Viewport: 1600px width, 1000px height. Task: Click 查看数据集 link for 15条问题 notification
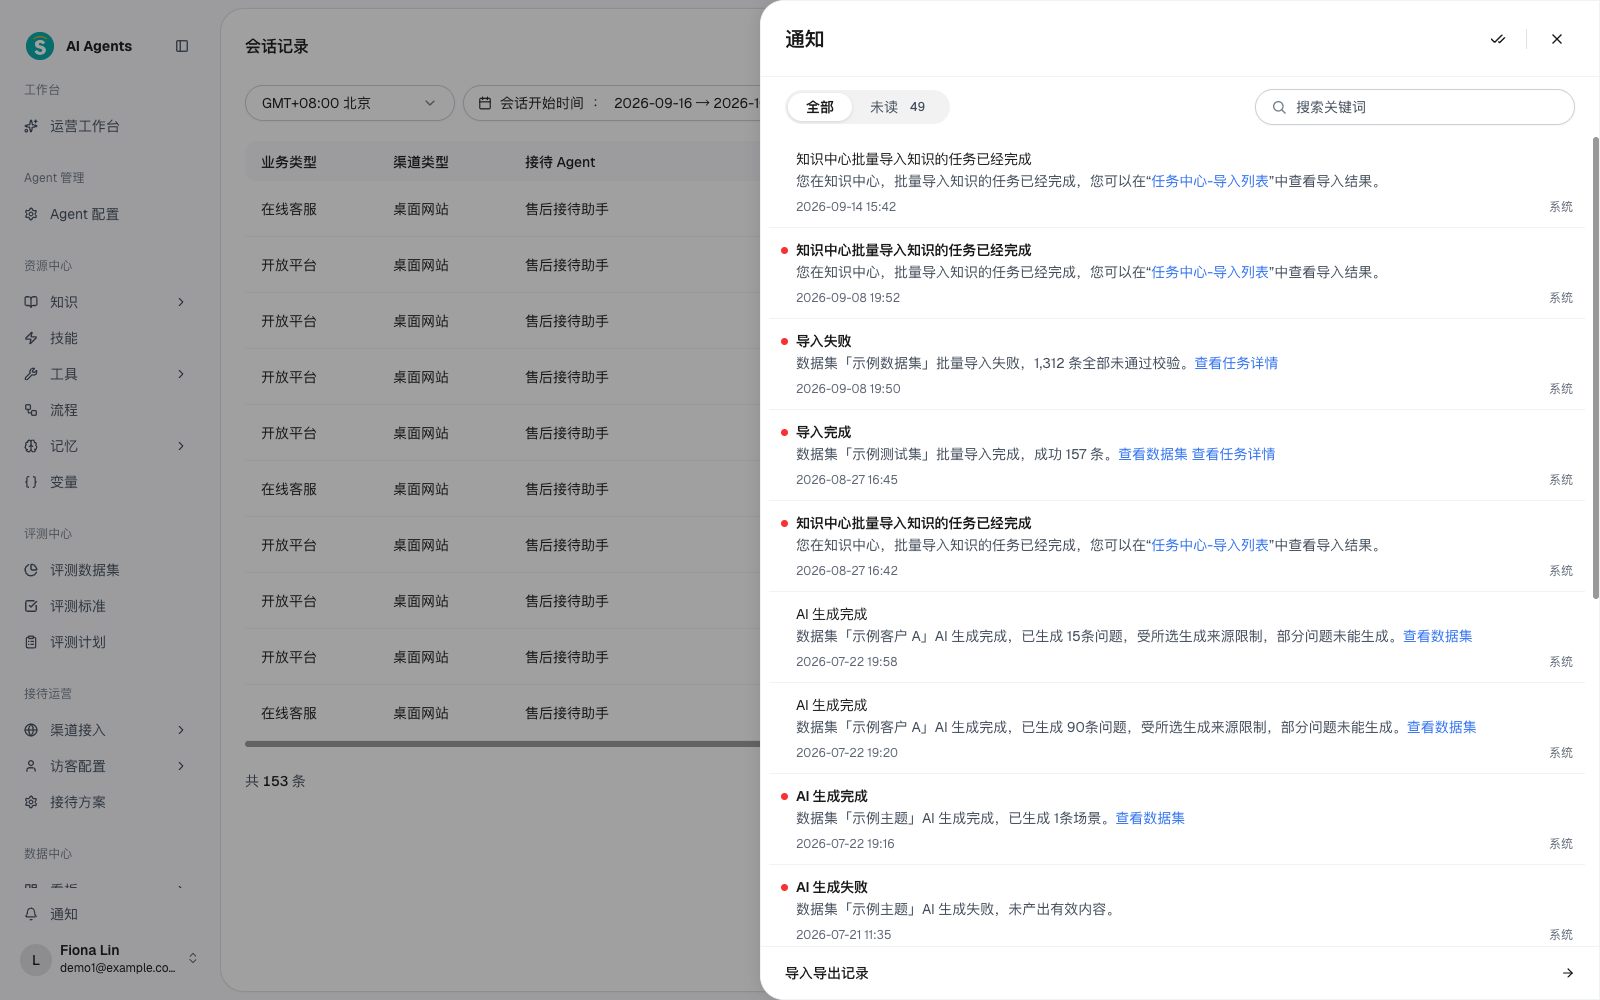click(1438, 636)
